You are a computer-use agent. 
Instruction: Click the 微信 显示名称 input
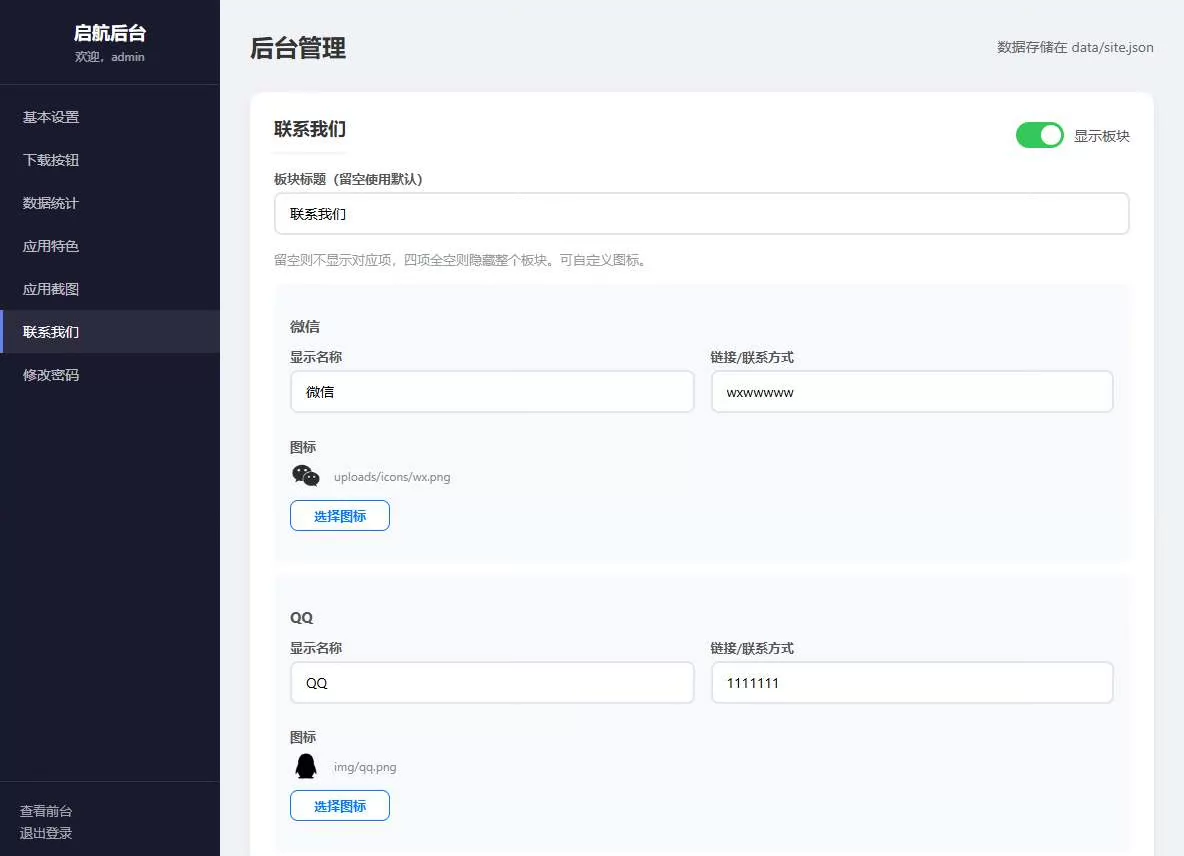point(492,392)
